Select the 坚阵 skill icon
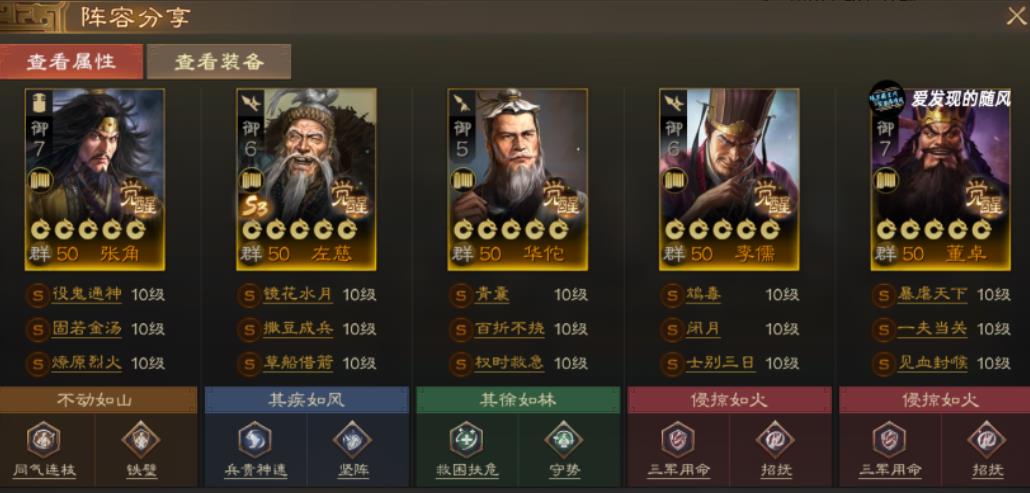This screenshot has height=493, width=1030. click(352, 439)
